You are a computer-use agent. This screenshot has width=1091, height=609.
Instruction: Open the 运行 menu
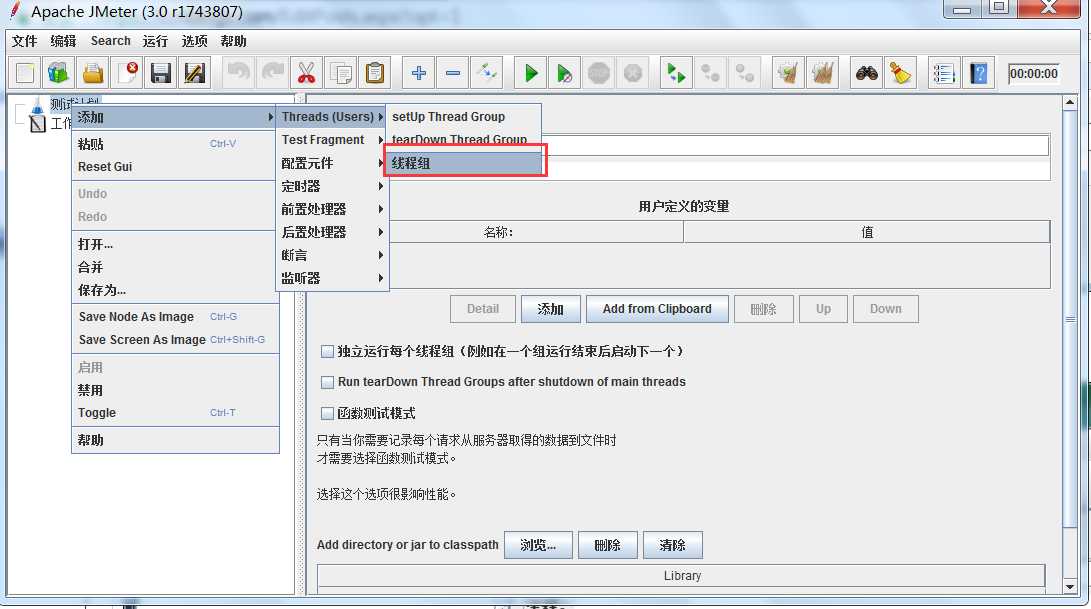[x=155, y=41]
